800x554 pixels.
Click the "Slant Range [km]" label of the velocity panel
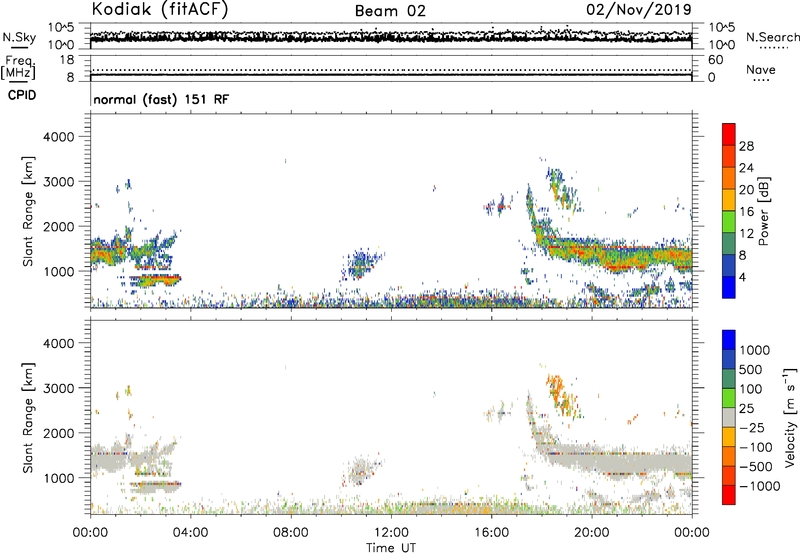[x=28, y=418]
